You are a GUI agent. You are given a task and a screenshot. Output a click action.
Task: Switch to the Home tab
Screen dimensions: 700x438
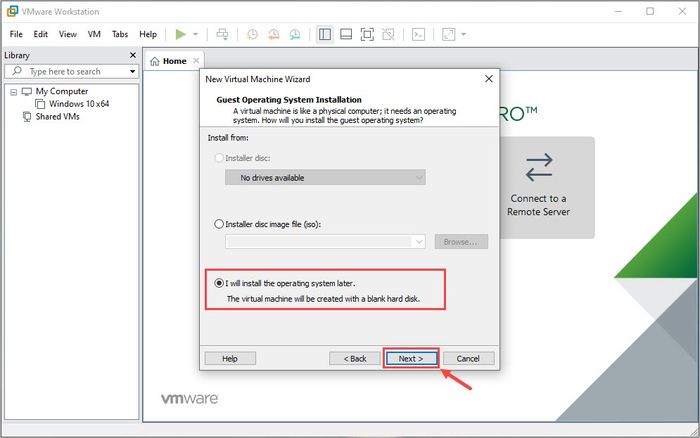pos(174,61)
